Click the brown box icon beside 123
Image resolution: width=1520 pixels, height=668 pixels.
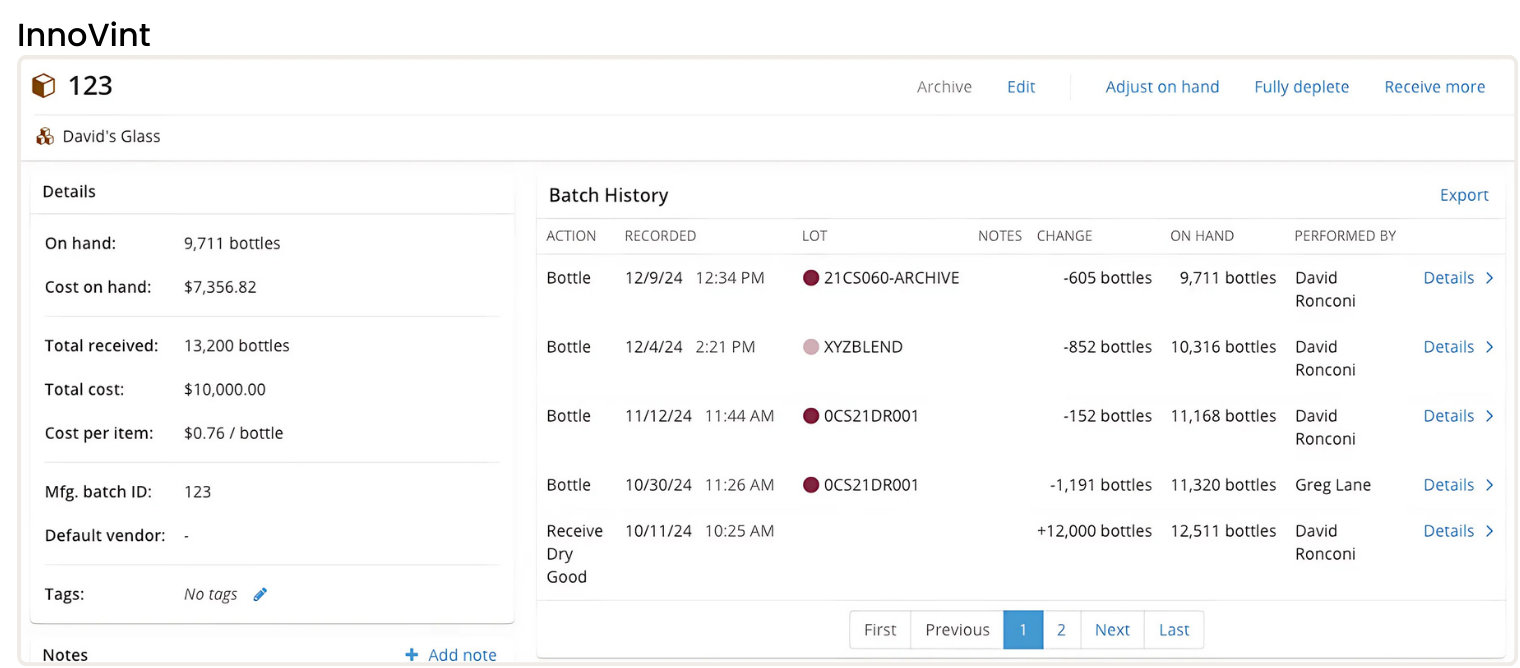pyautogui.click(x=43, y=86)
